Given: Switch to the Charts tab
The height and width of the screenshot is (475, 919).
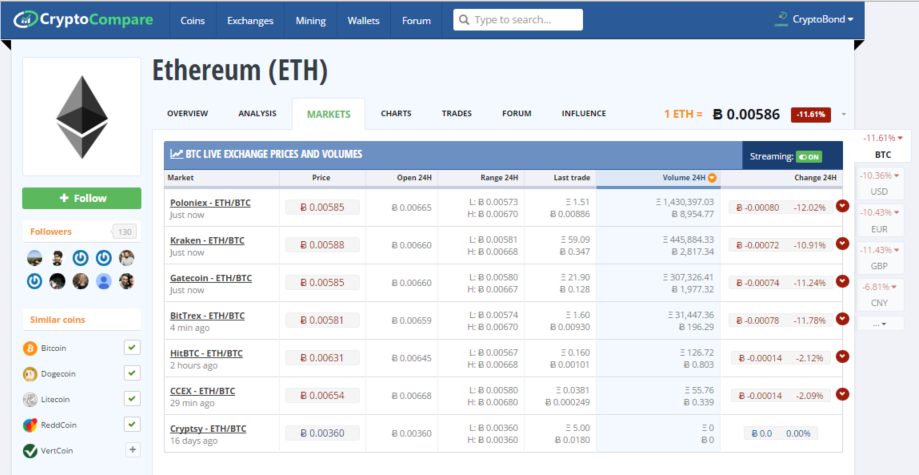Looking at the screenshot, I should tap(396, 114).
